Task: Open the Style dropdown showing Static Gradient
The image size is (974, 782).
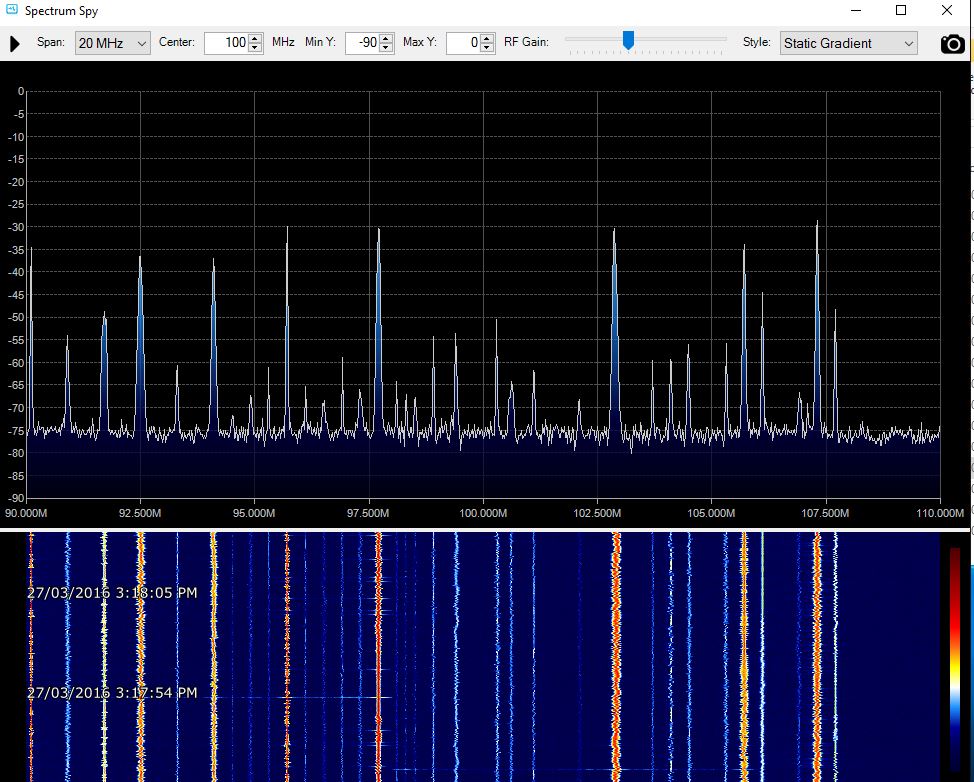Action: (847, 44)
